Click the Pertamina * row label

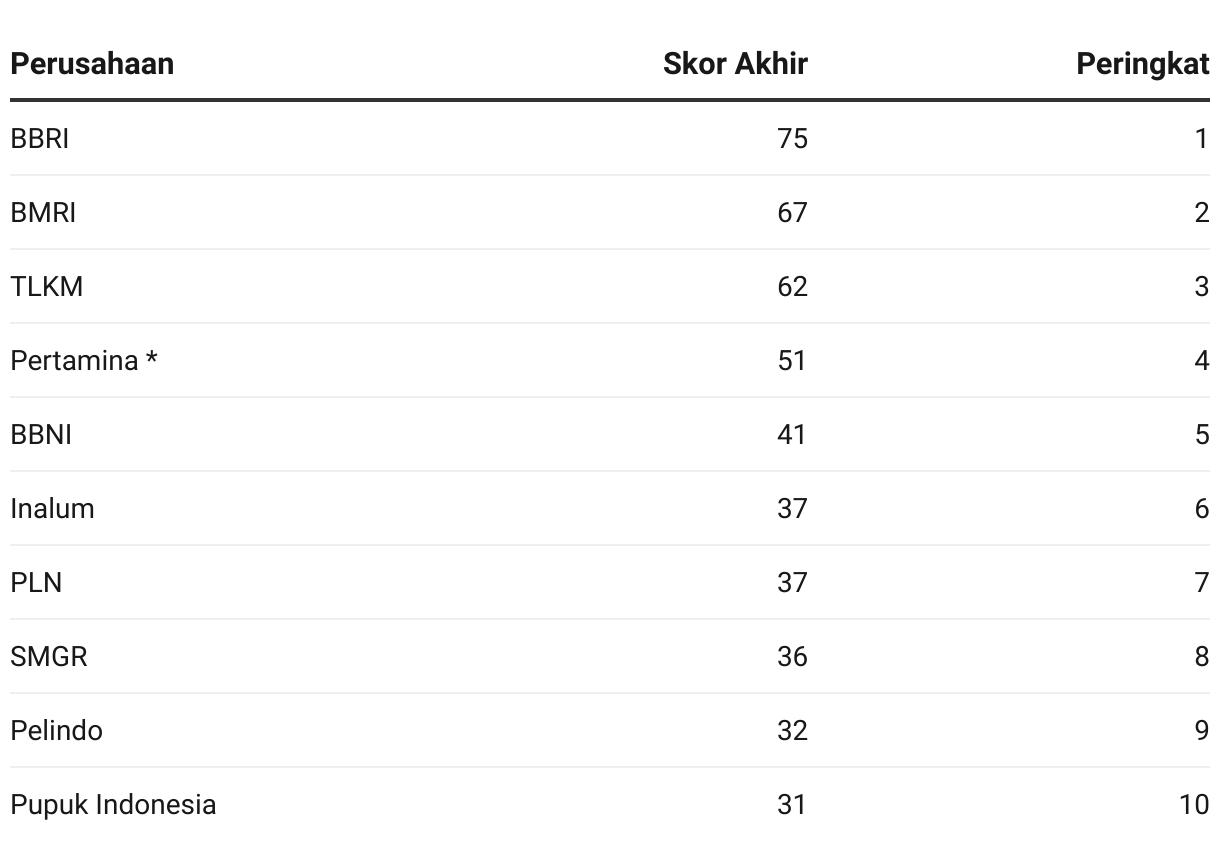84,360
